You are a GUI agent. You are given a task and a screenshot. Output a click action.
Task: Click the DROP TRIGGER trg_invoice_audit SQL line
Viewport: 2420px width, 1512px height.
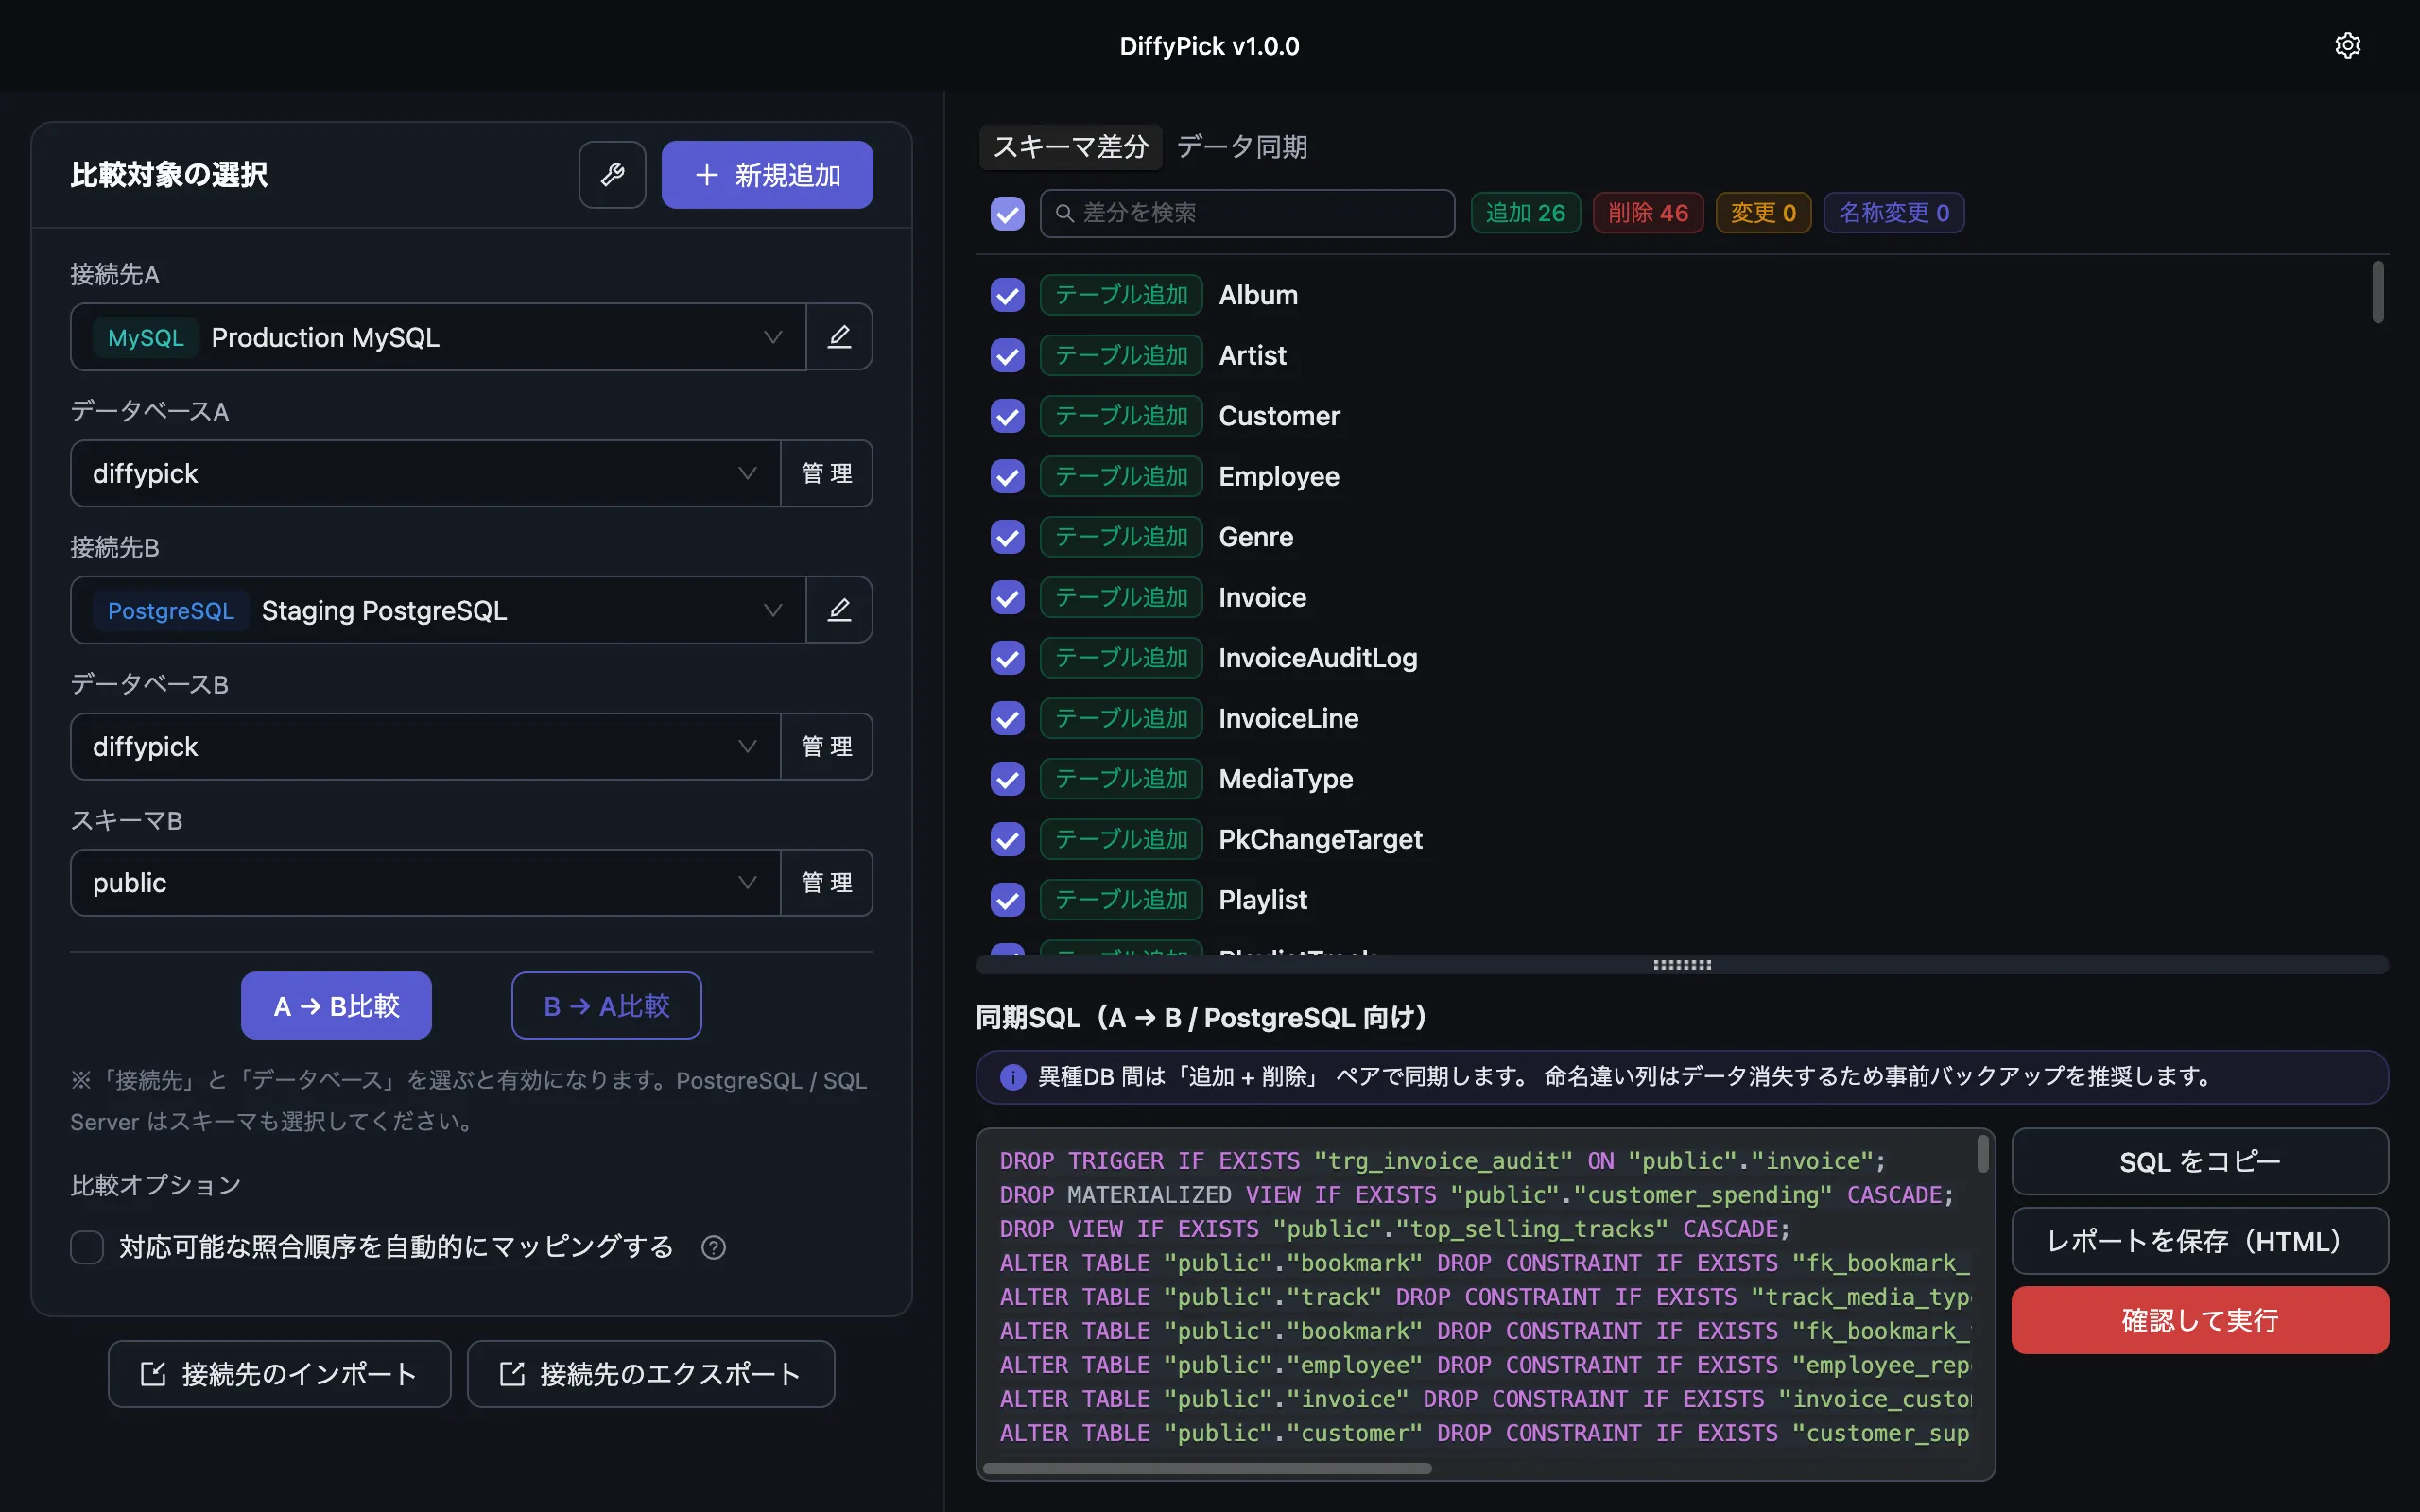pos(1442,1161)
